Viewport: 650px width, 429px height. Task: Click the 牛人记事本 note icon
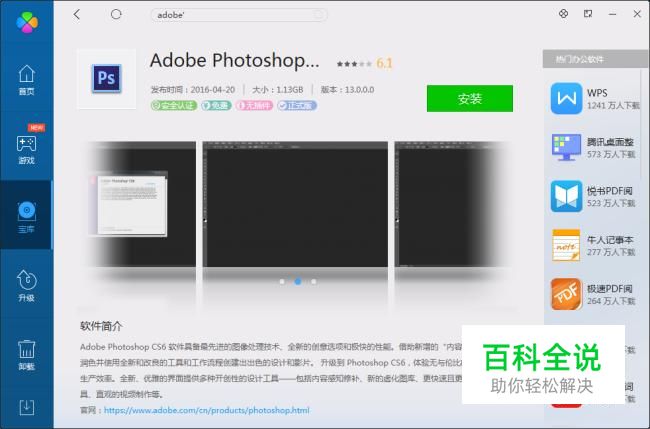pyautogui.click(x=566, y=245)
